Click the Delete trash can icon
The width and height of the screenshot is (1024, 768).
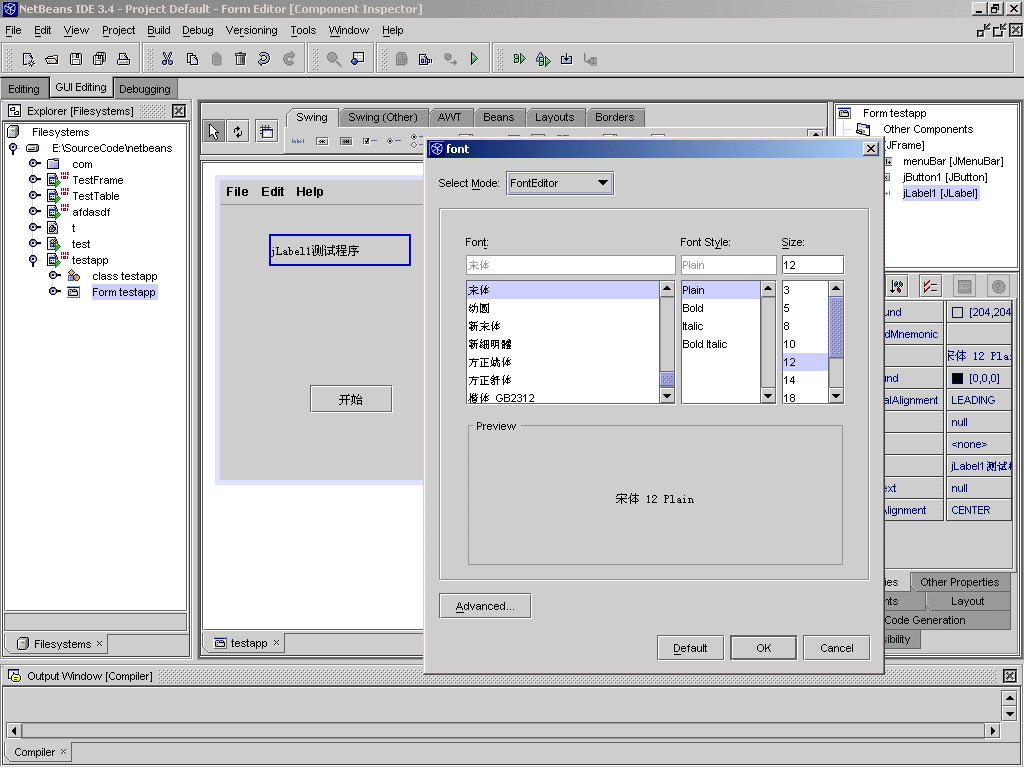240,59
